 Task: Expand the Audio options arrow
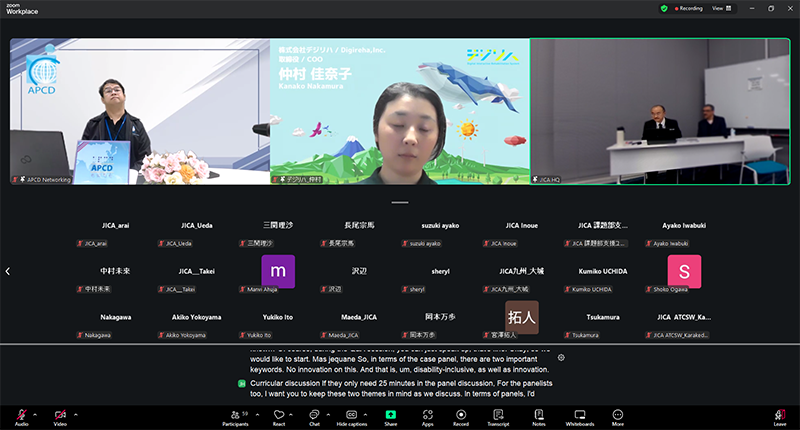click(x=35, y=412)
